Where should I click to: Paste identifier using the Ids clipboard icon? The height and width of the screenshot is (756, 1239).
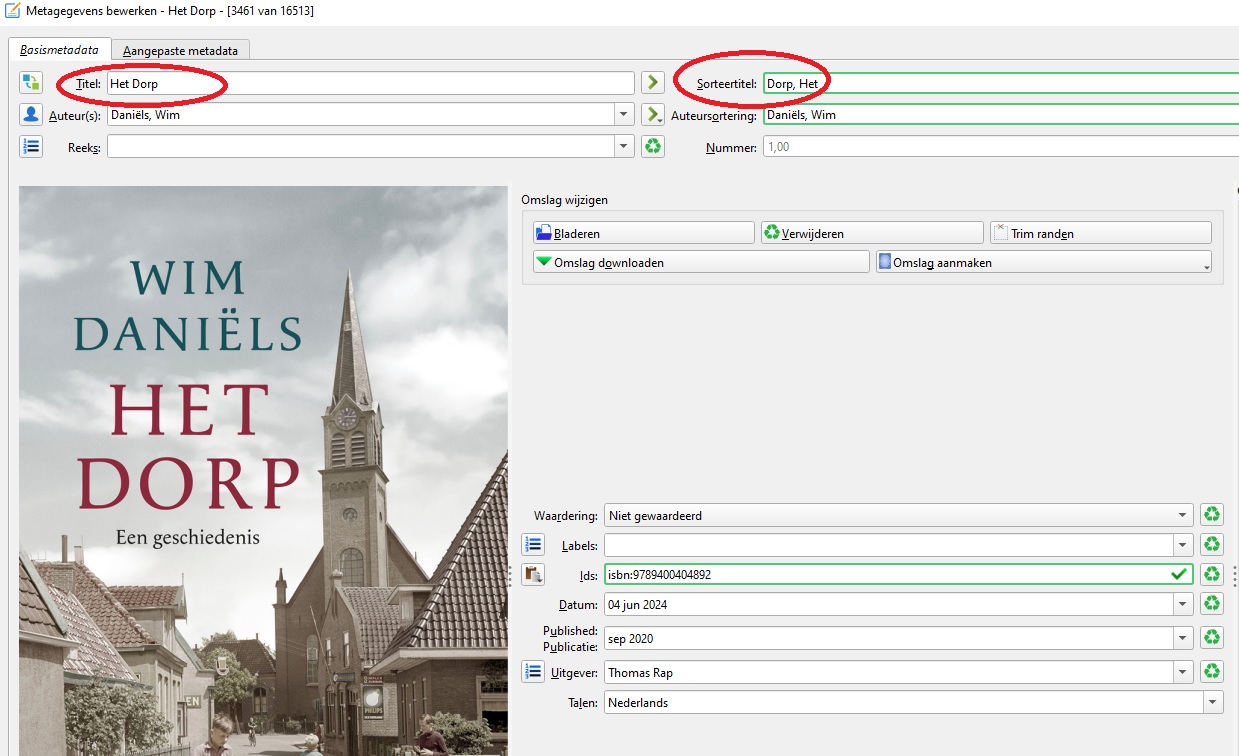tap(533, 575)
